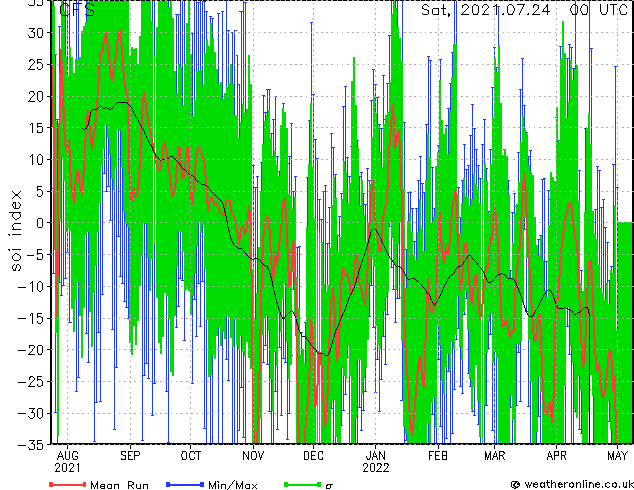Click the Sat, 2021.07.24 date header
Screen dimensions: 634x490
click(x=487, y=10)
